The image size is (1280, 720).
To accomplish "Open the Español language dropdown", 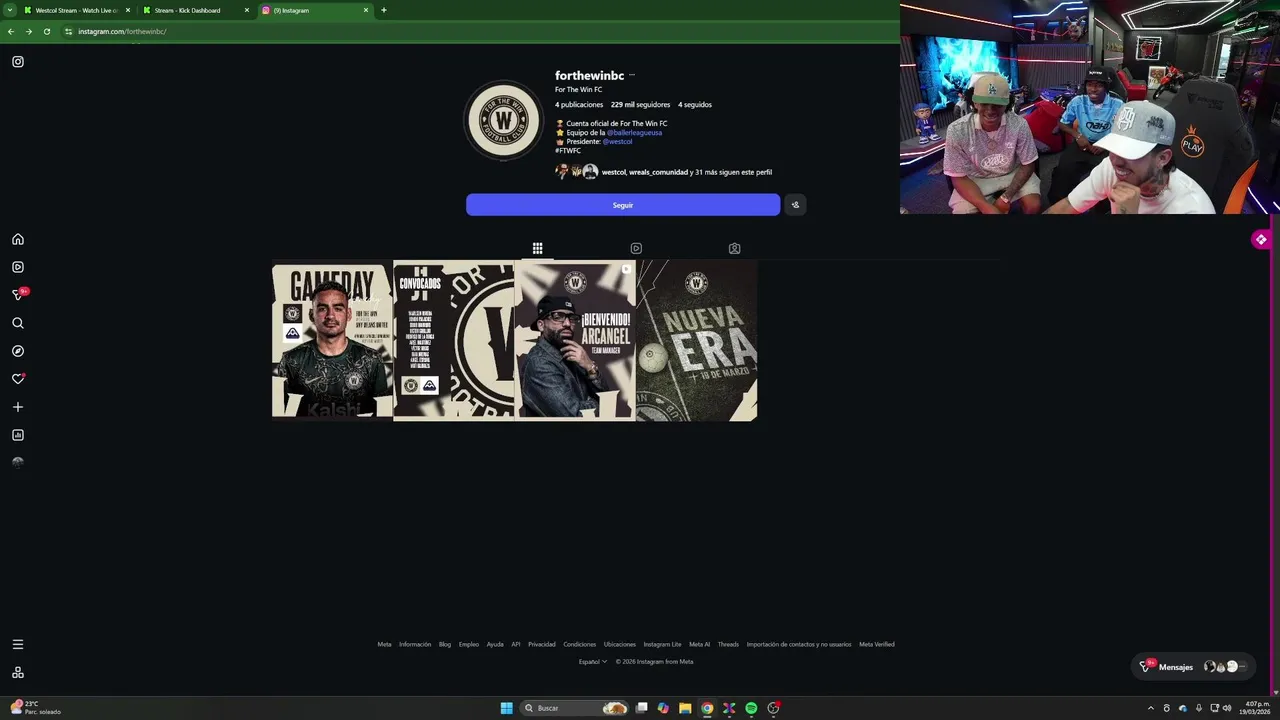I will [592, 662].
